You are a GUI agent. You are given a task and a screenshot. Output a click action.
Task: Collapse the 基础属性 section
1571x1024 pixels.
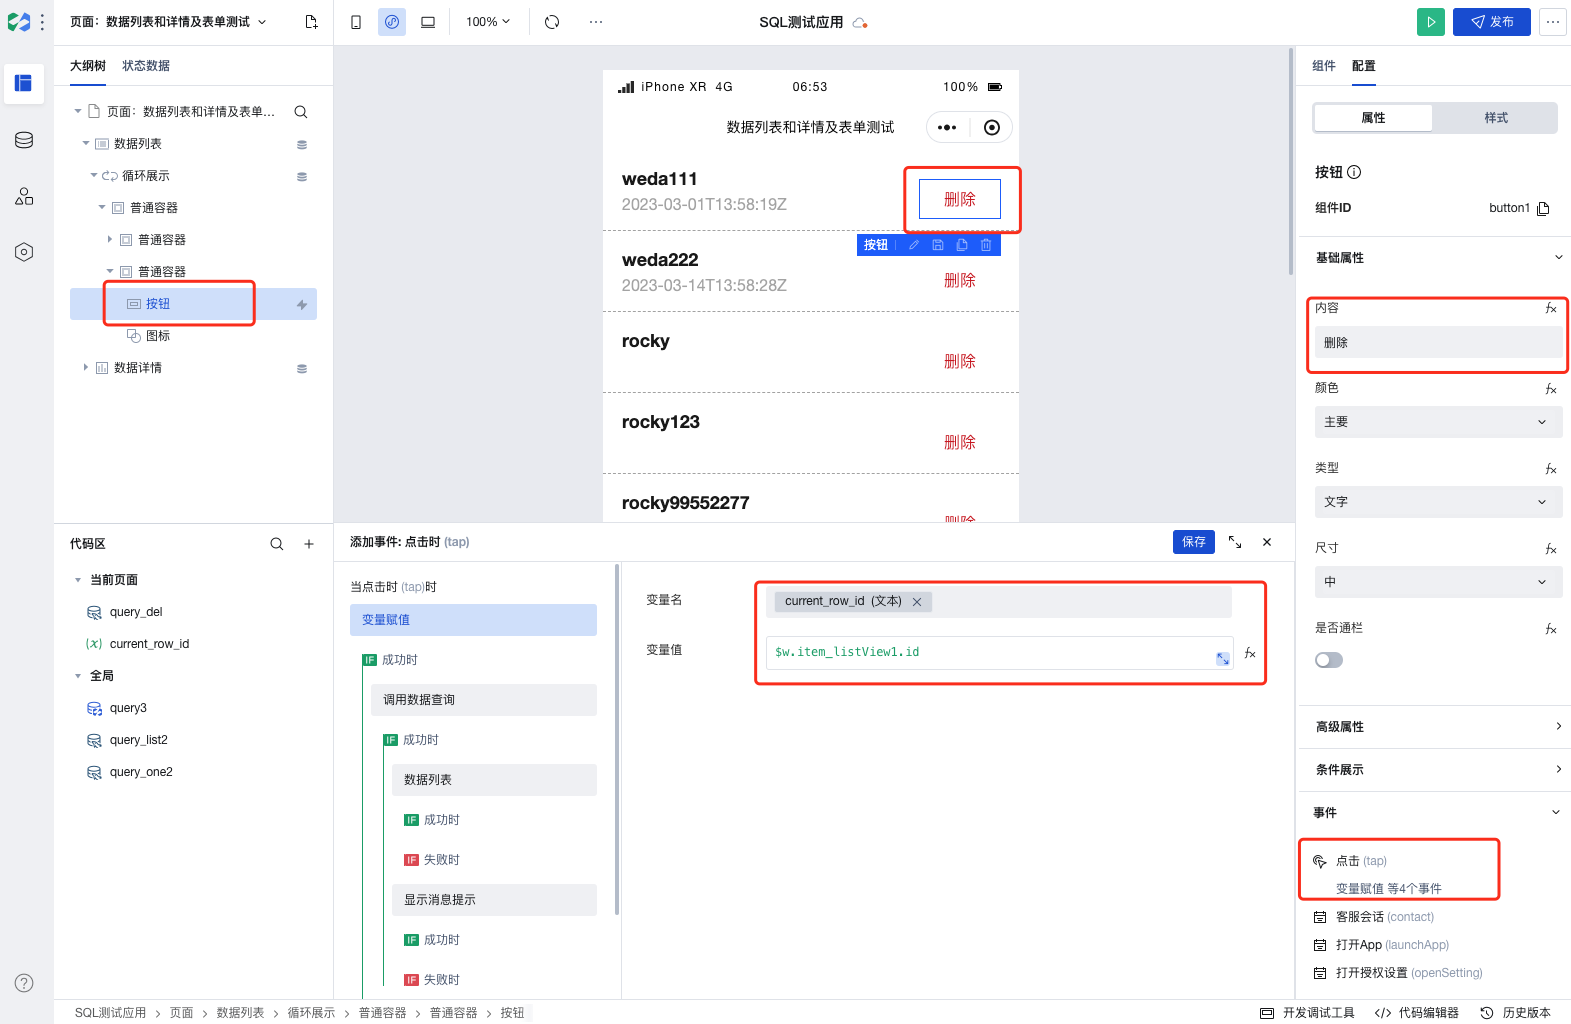pos(1558,258)
